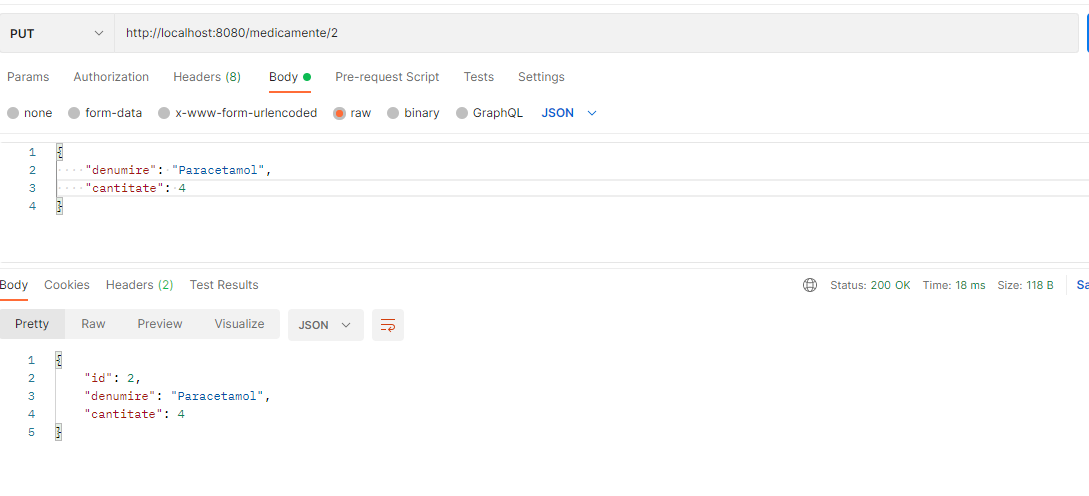Open the Tests tab
The height and width of the screenshot is (496, 1089).
[x=479, y=77]
